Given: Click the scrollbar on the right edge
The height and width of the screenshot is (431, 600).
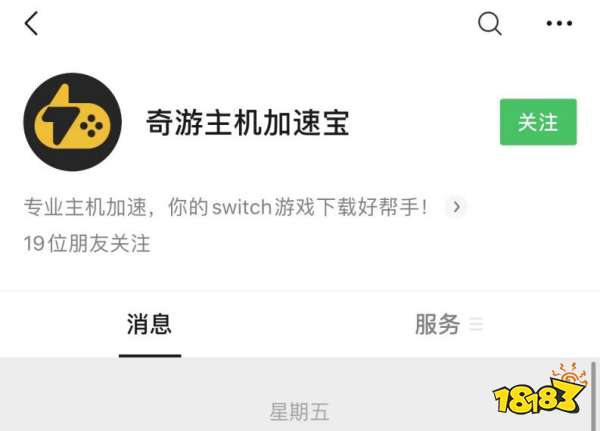Looking at the screenshot, I should pyautogui.click(x=593, y=396).
